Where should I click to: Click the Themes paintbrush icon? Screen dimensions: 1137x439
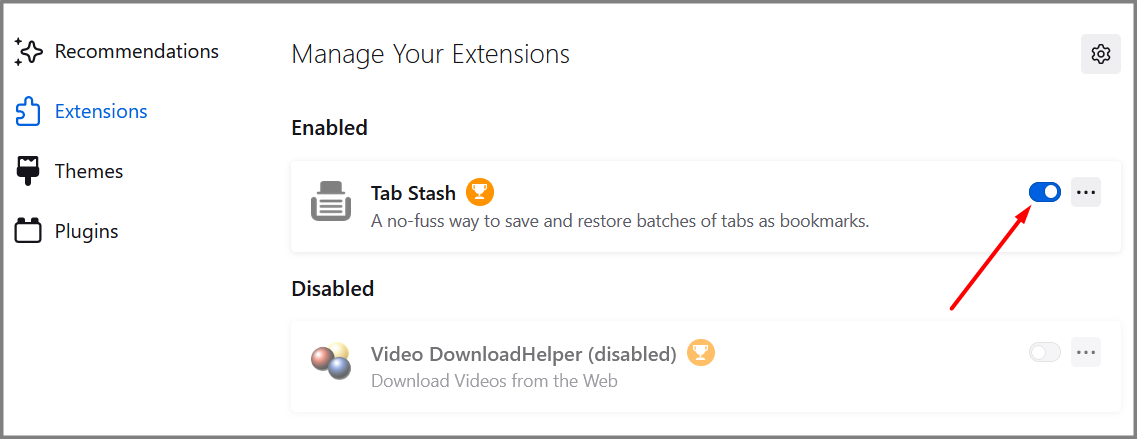tap(28, 172)
